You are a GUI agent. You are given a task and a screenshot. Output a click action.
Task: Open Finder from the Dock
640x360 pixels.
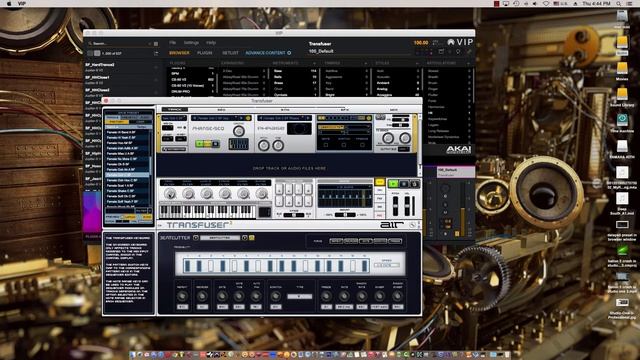click(133, 355)
